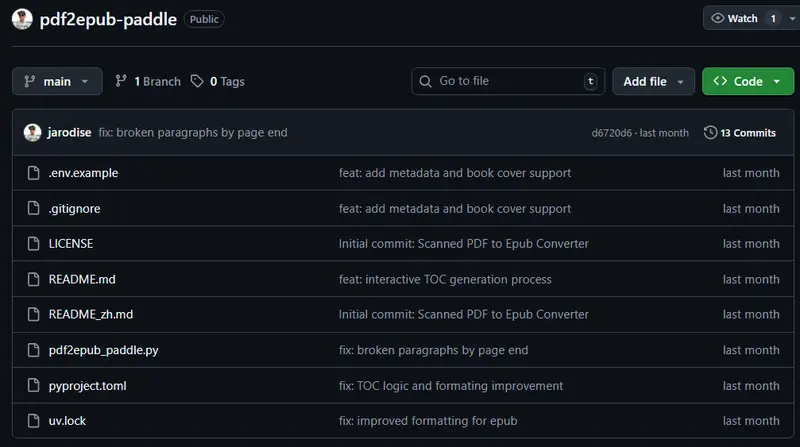The width and height of the screenshot is (800, 447).
Task: Open 'feat: interactive TOC generation process' commit
Action: tap(445, 279)
